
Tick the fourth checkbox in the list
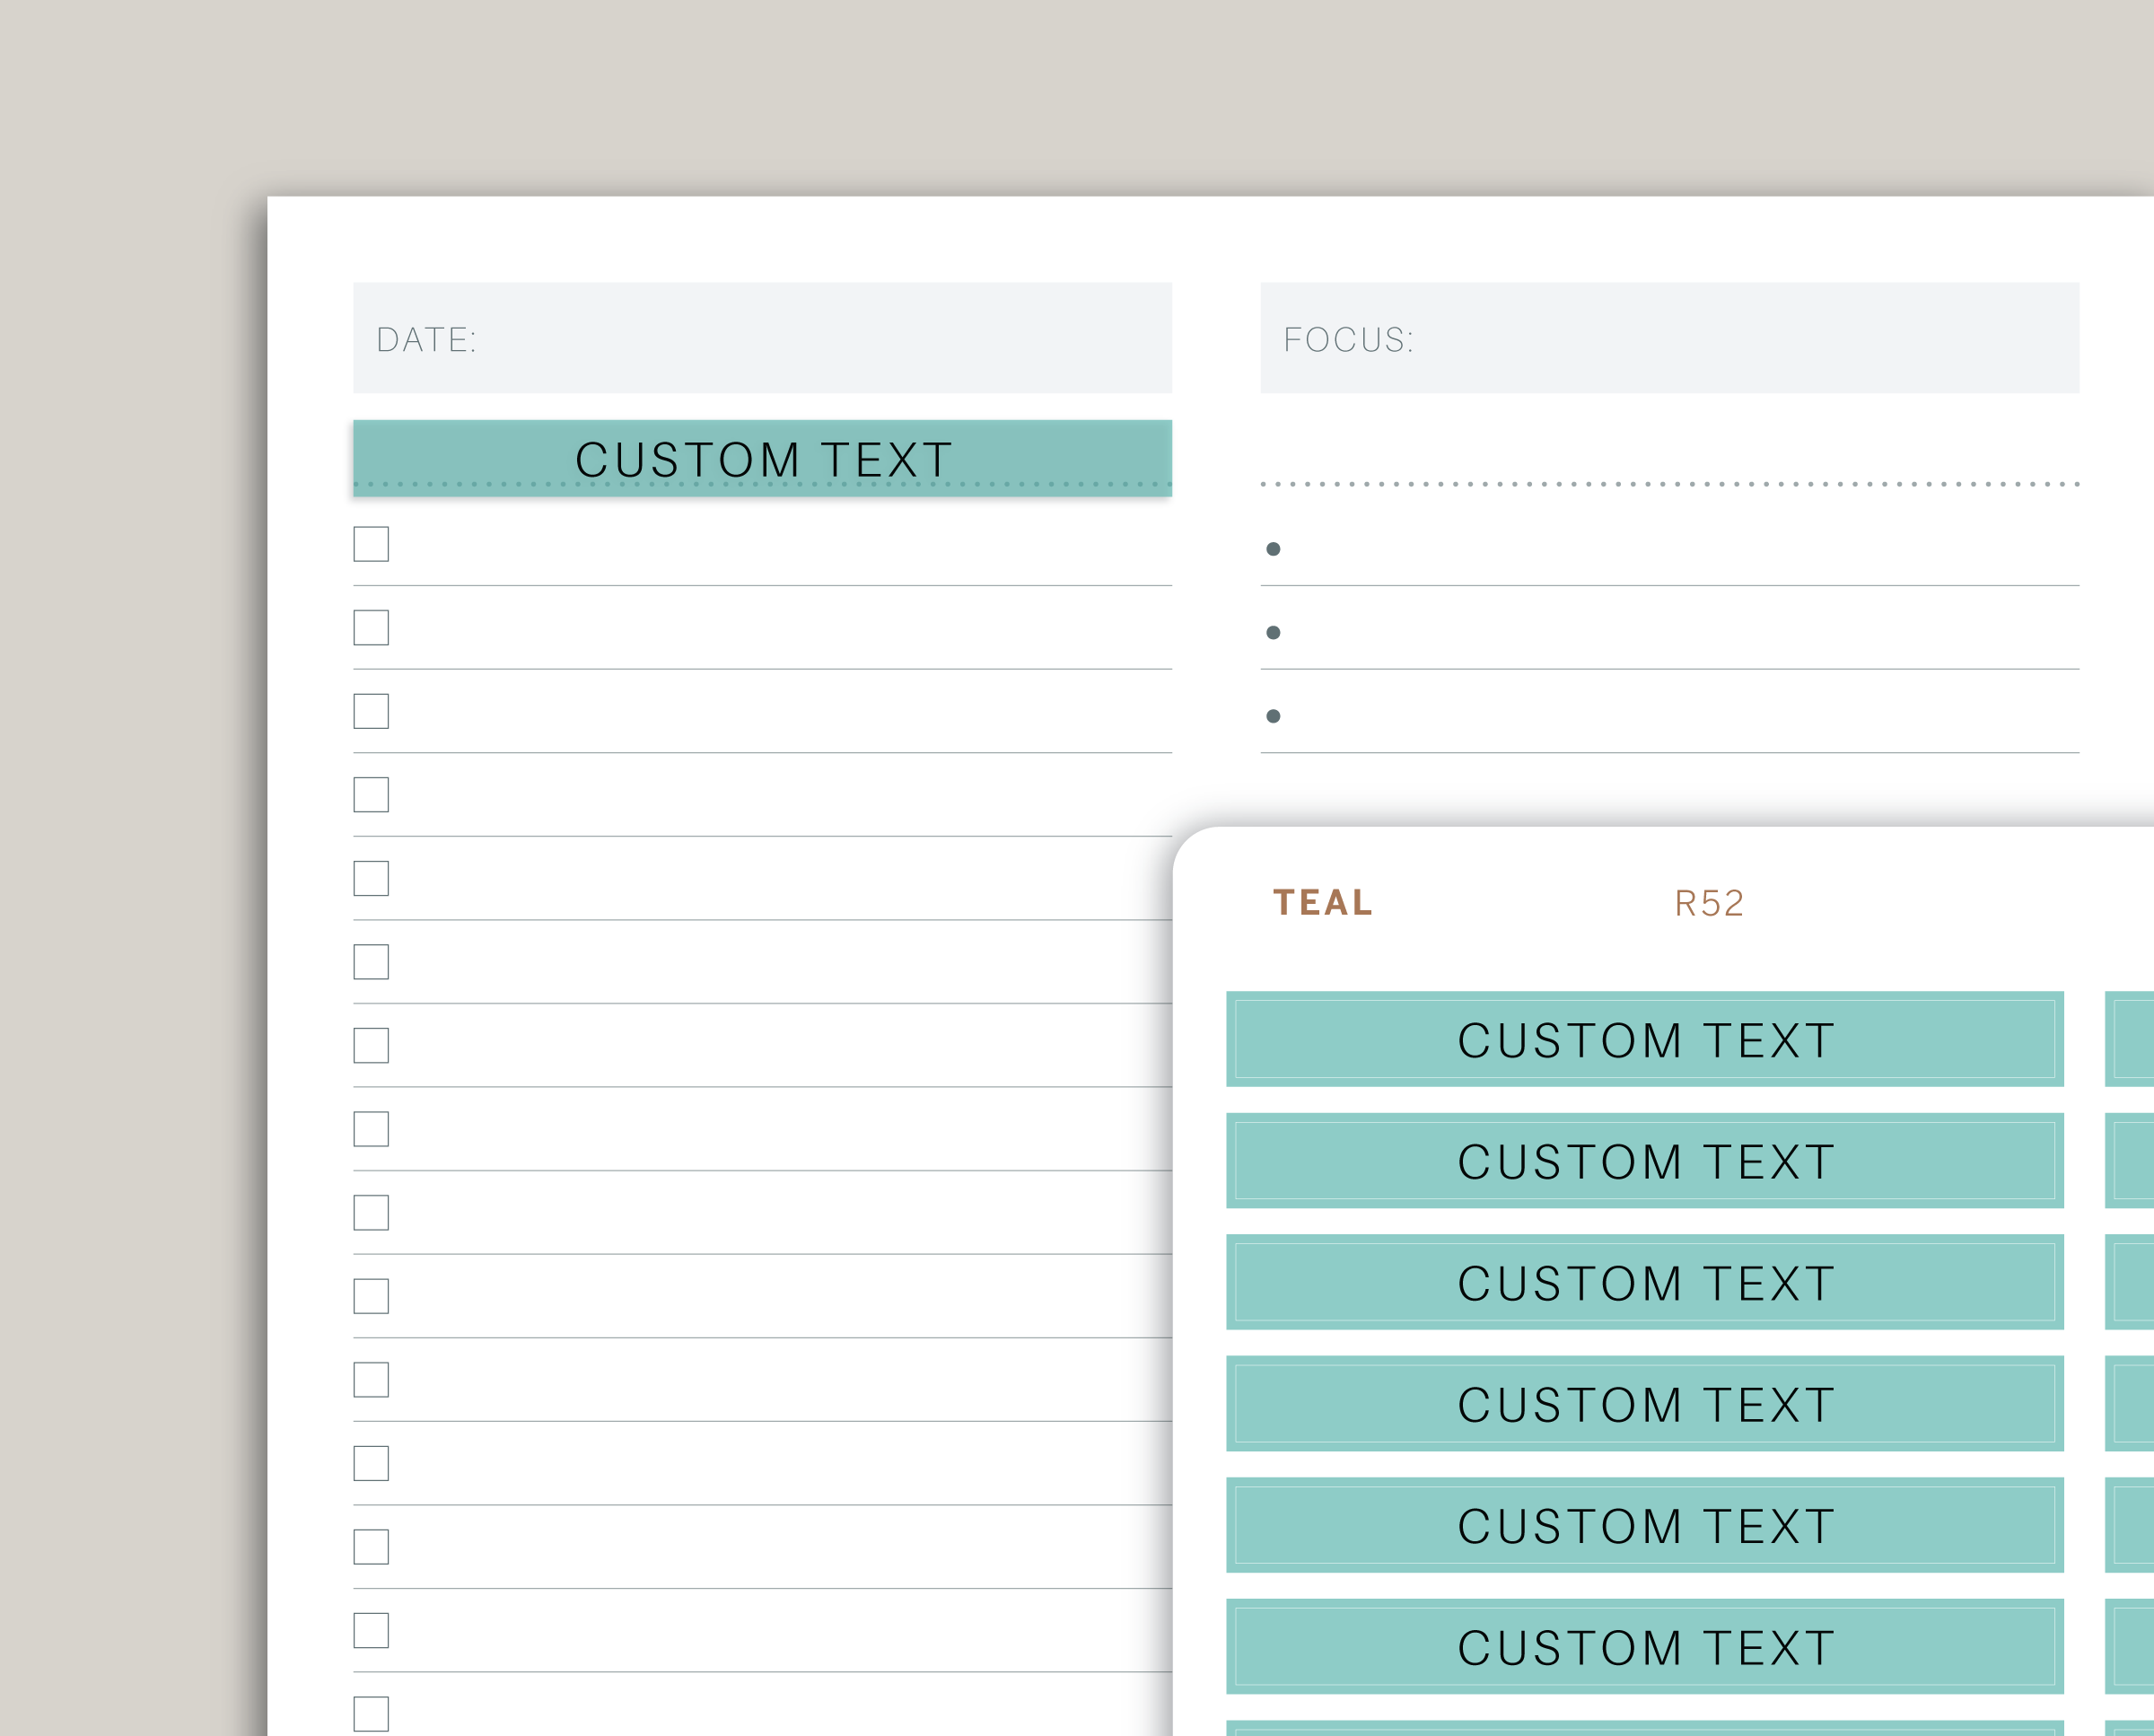pyautogui.click(x=371, y=795)
